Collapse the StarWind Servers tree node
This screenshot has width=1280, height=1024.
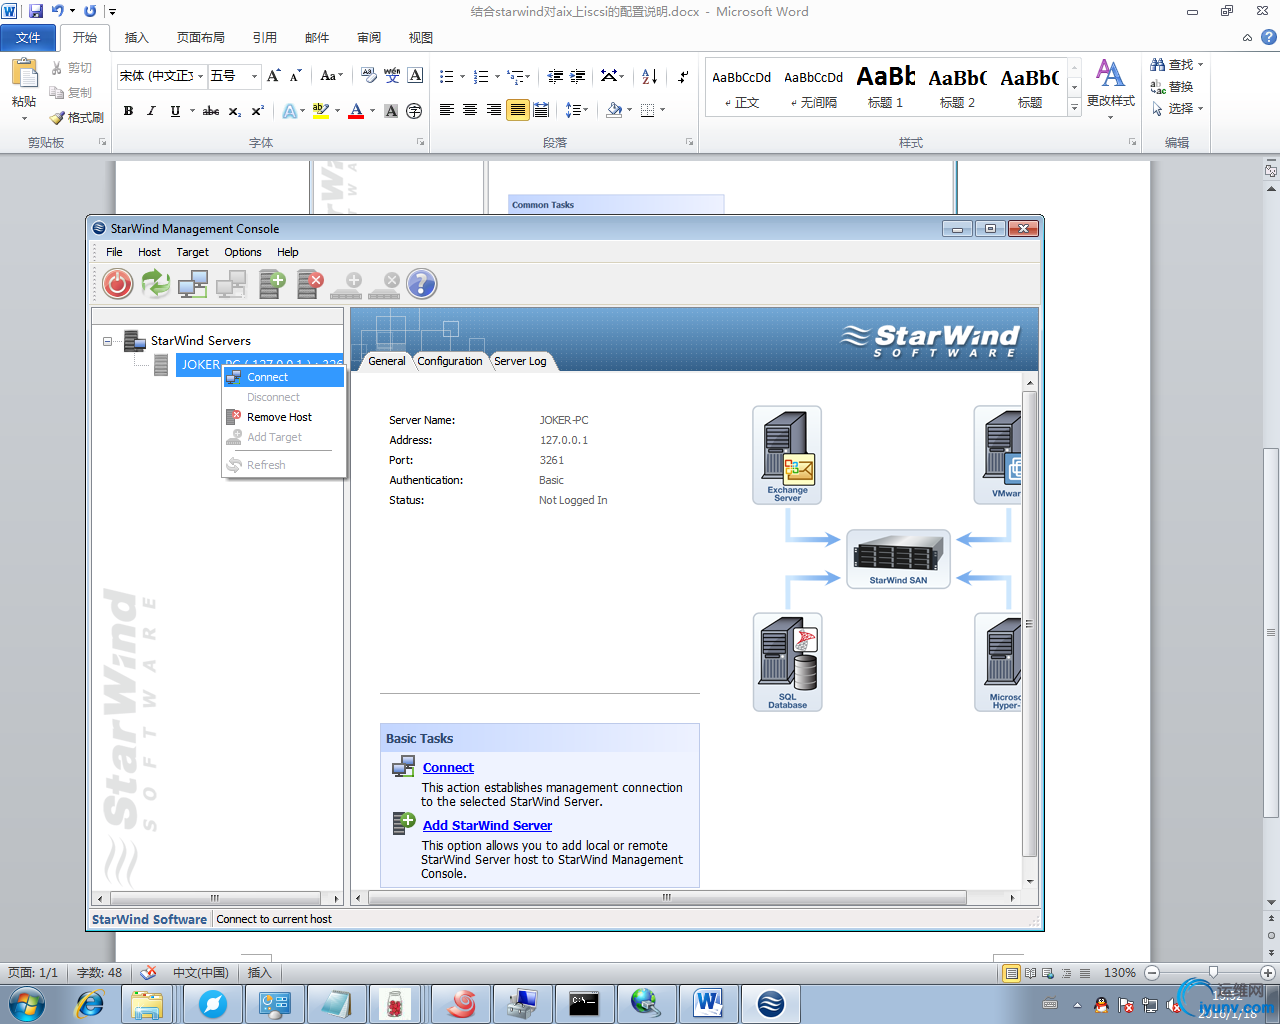108,341
